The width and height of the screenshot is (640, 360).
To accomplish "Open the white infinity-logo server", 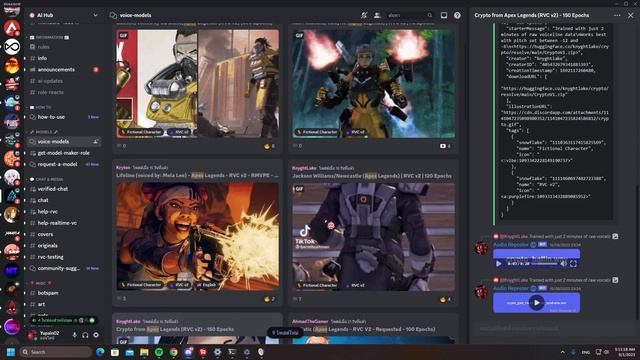I will (12, 47).
